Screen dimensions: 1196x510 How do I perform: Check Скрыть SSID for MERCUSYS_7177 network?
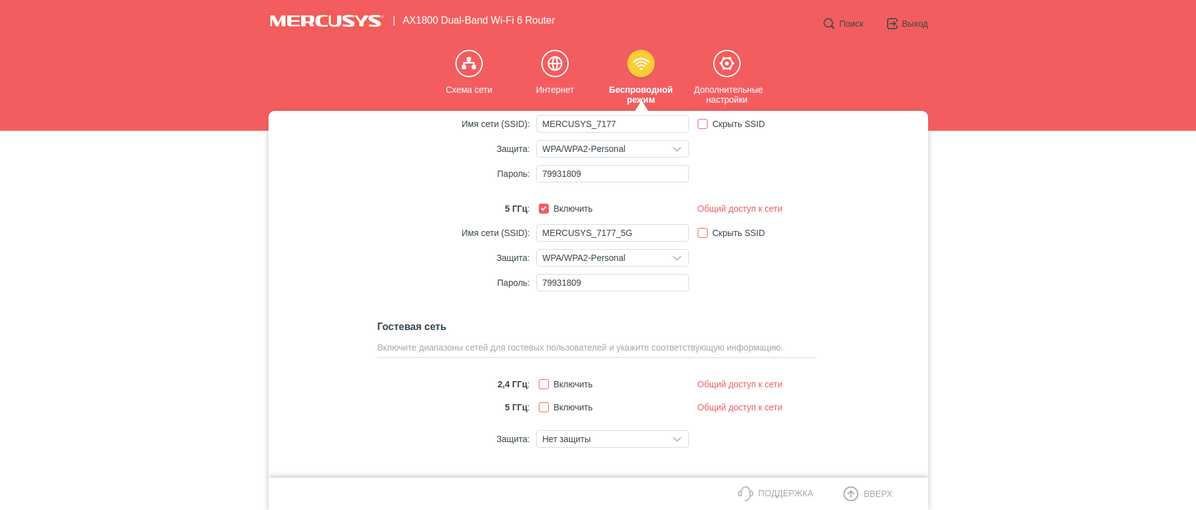[703, 124]
